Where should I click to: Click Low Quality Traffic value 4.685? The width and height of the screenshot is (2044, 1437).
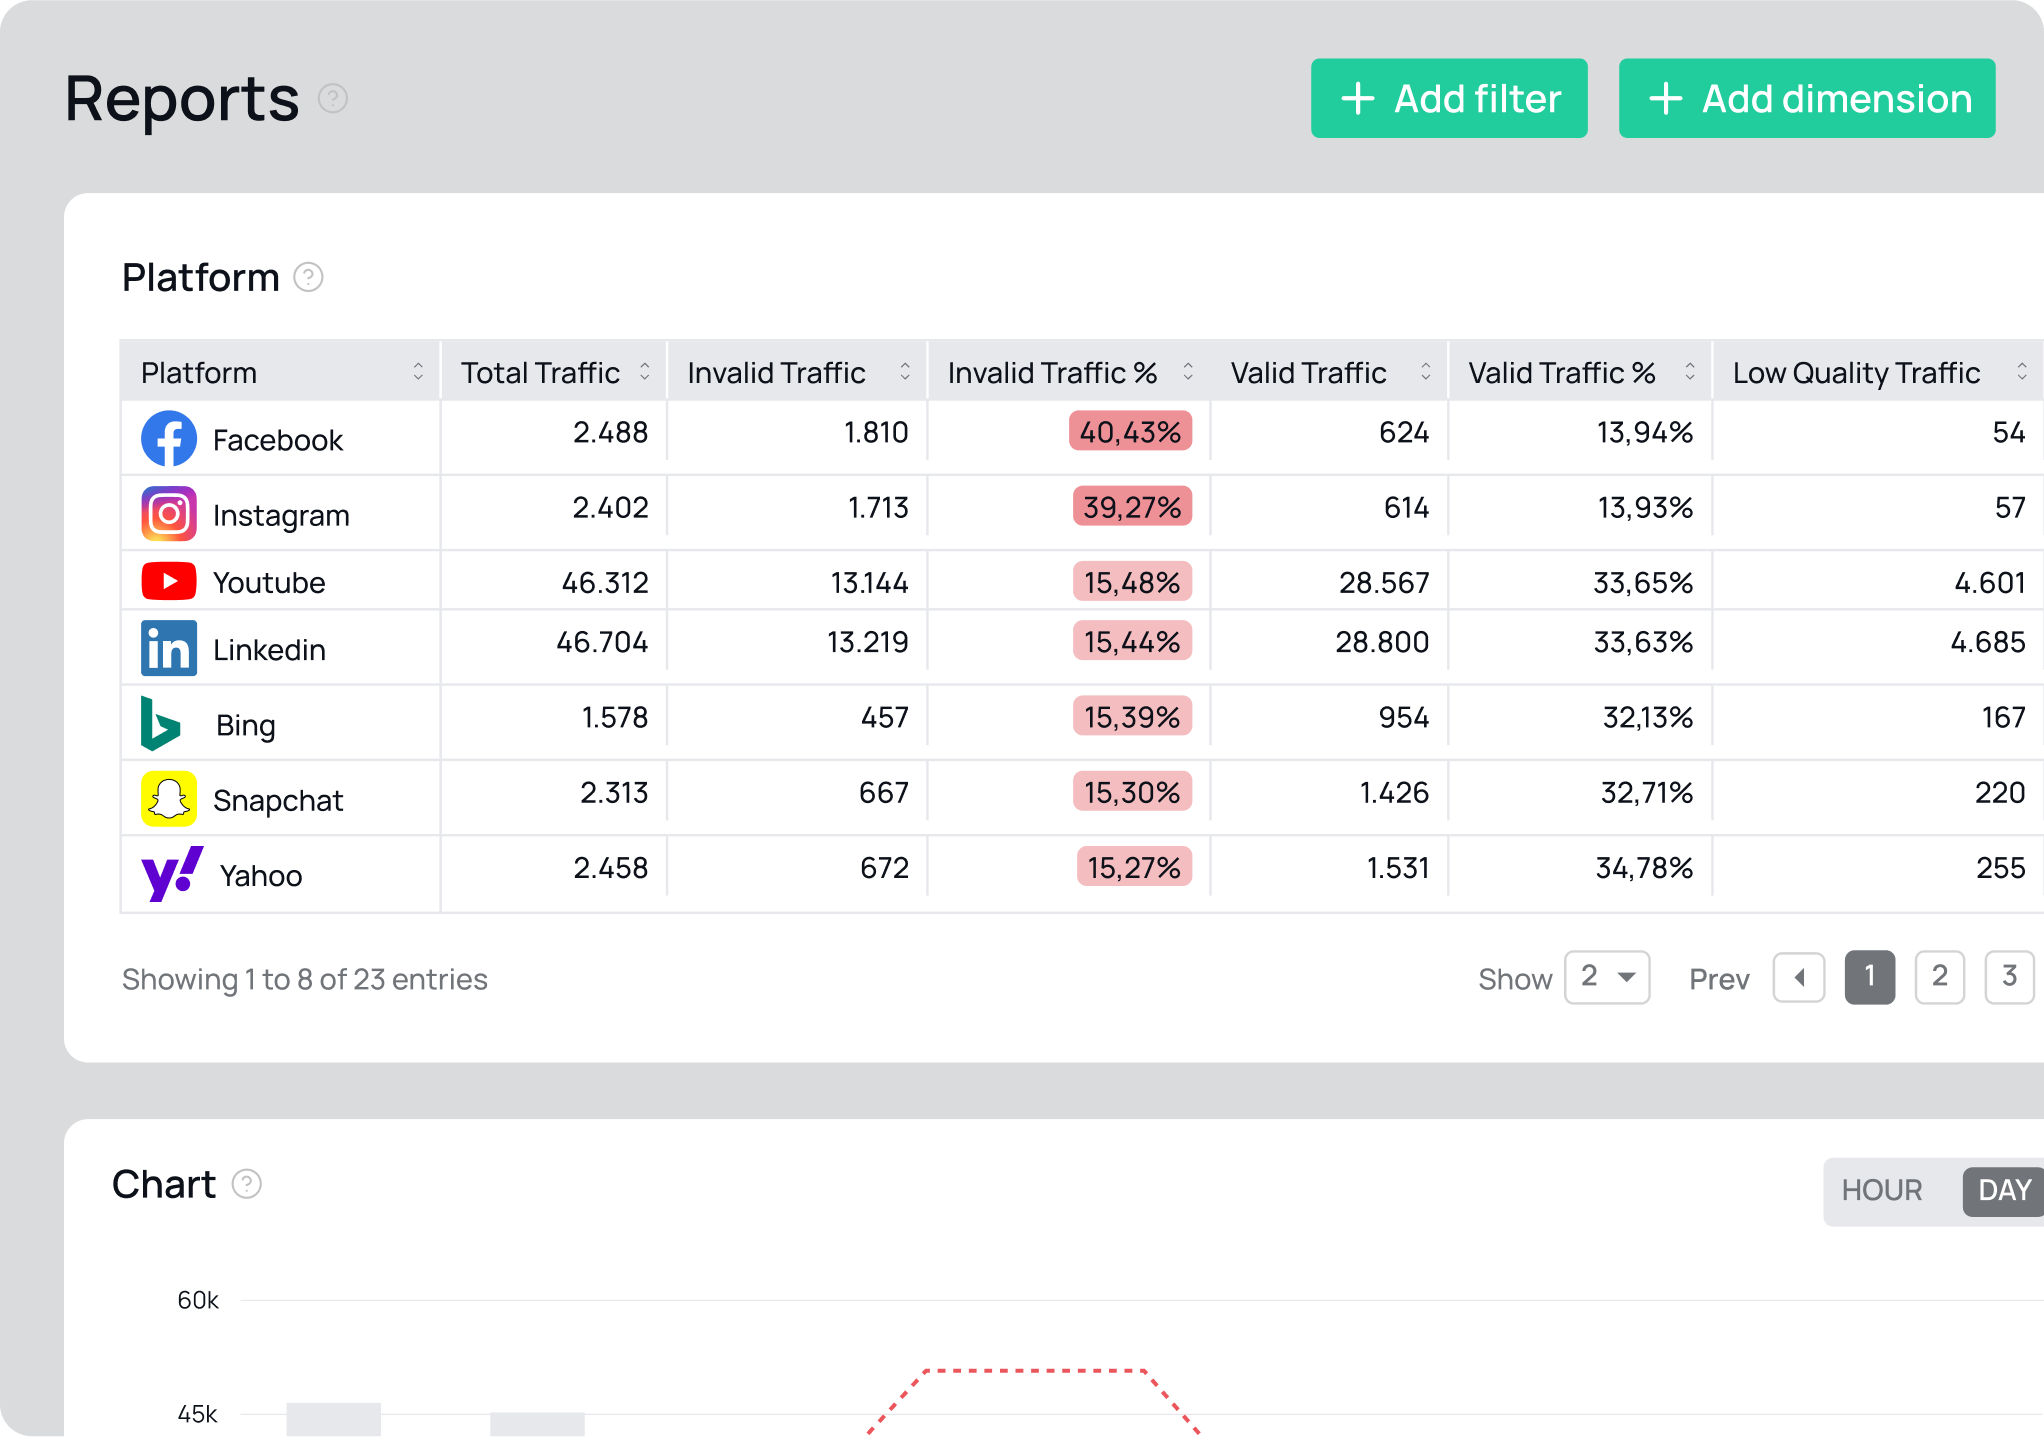1988,642
